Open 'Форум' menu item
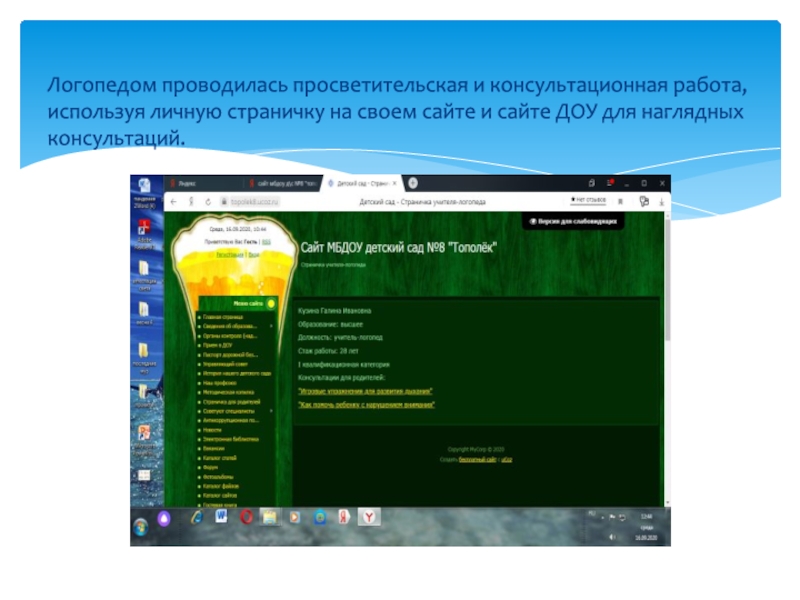The width and height of the screenshot is (800, 600). [210, 467]
